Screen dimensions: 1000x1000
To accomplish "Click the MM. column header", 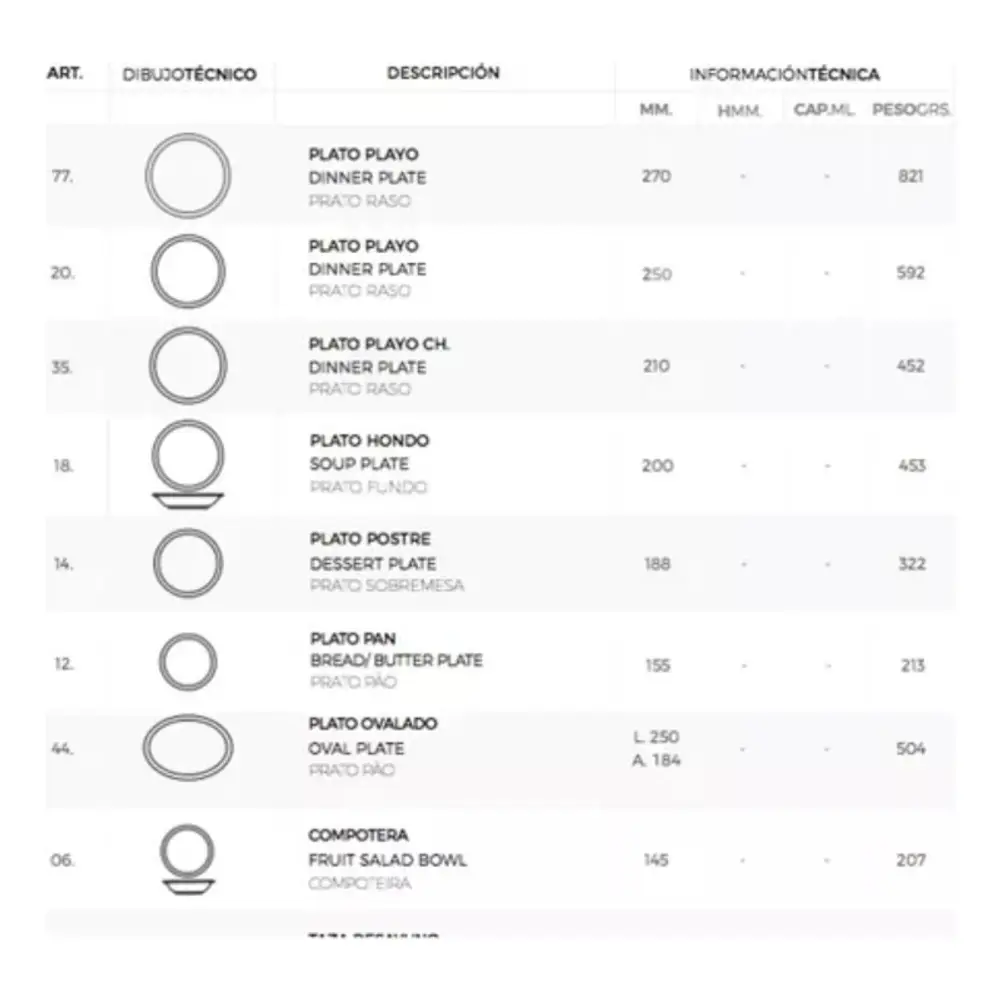I will (656, 110).
